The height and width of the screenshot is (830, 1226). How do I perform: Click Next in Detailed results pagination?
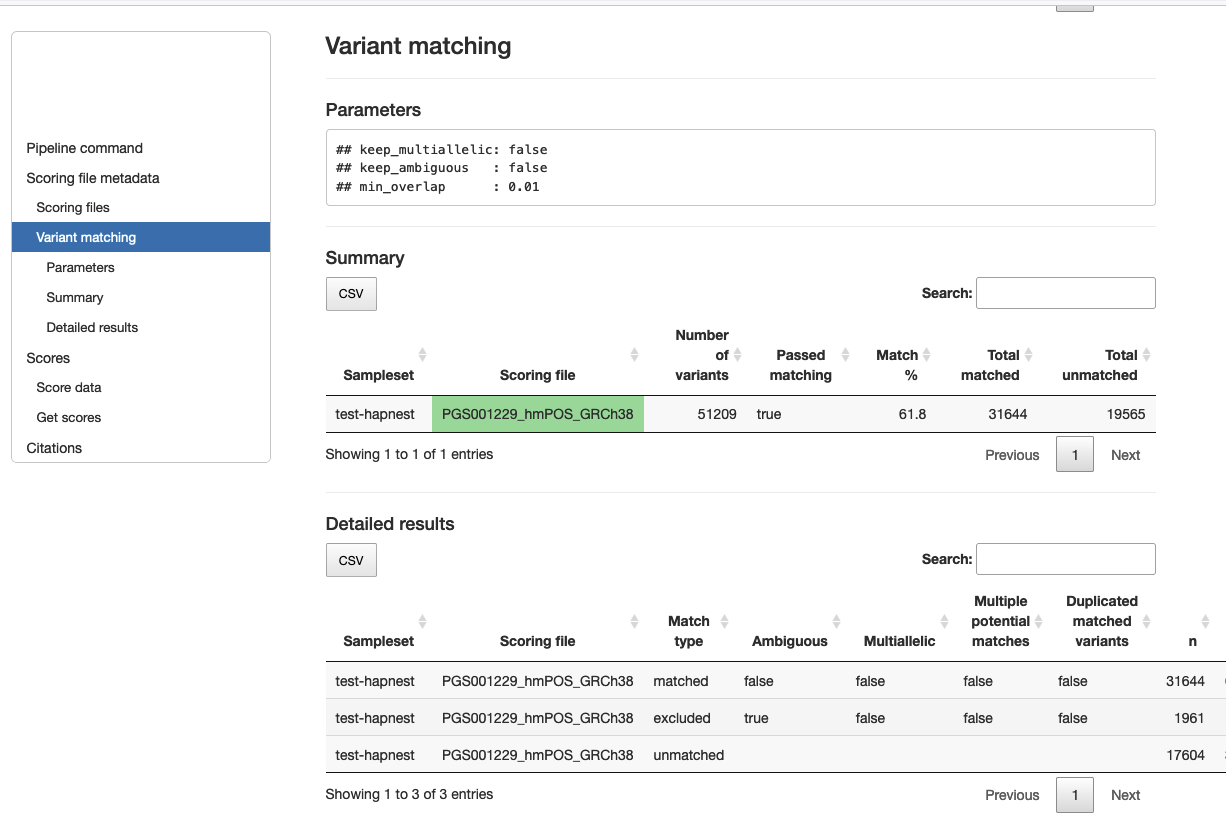point(1125,795)
